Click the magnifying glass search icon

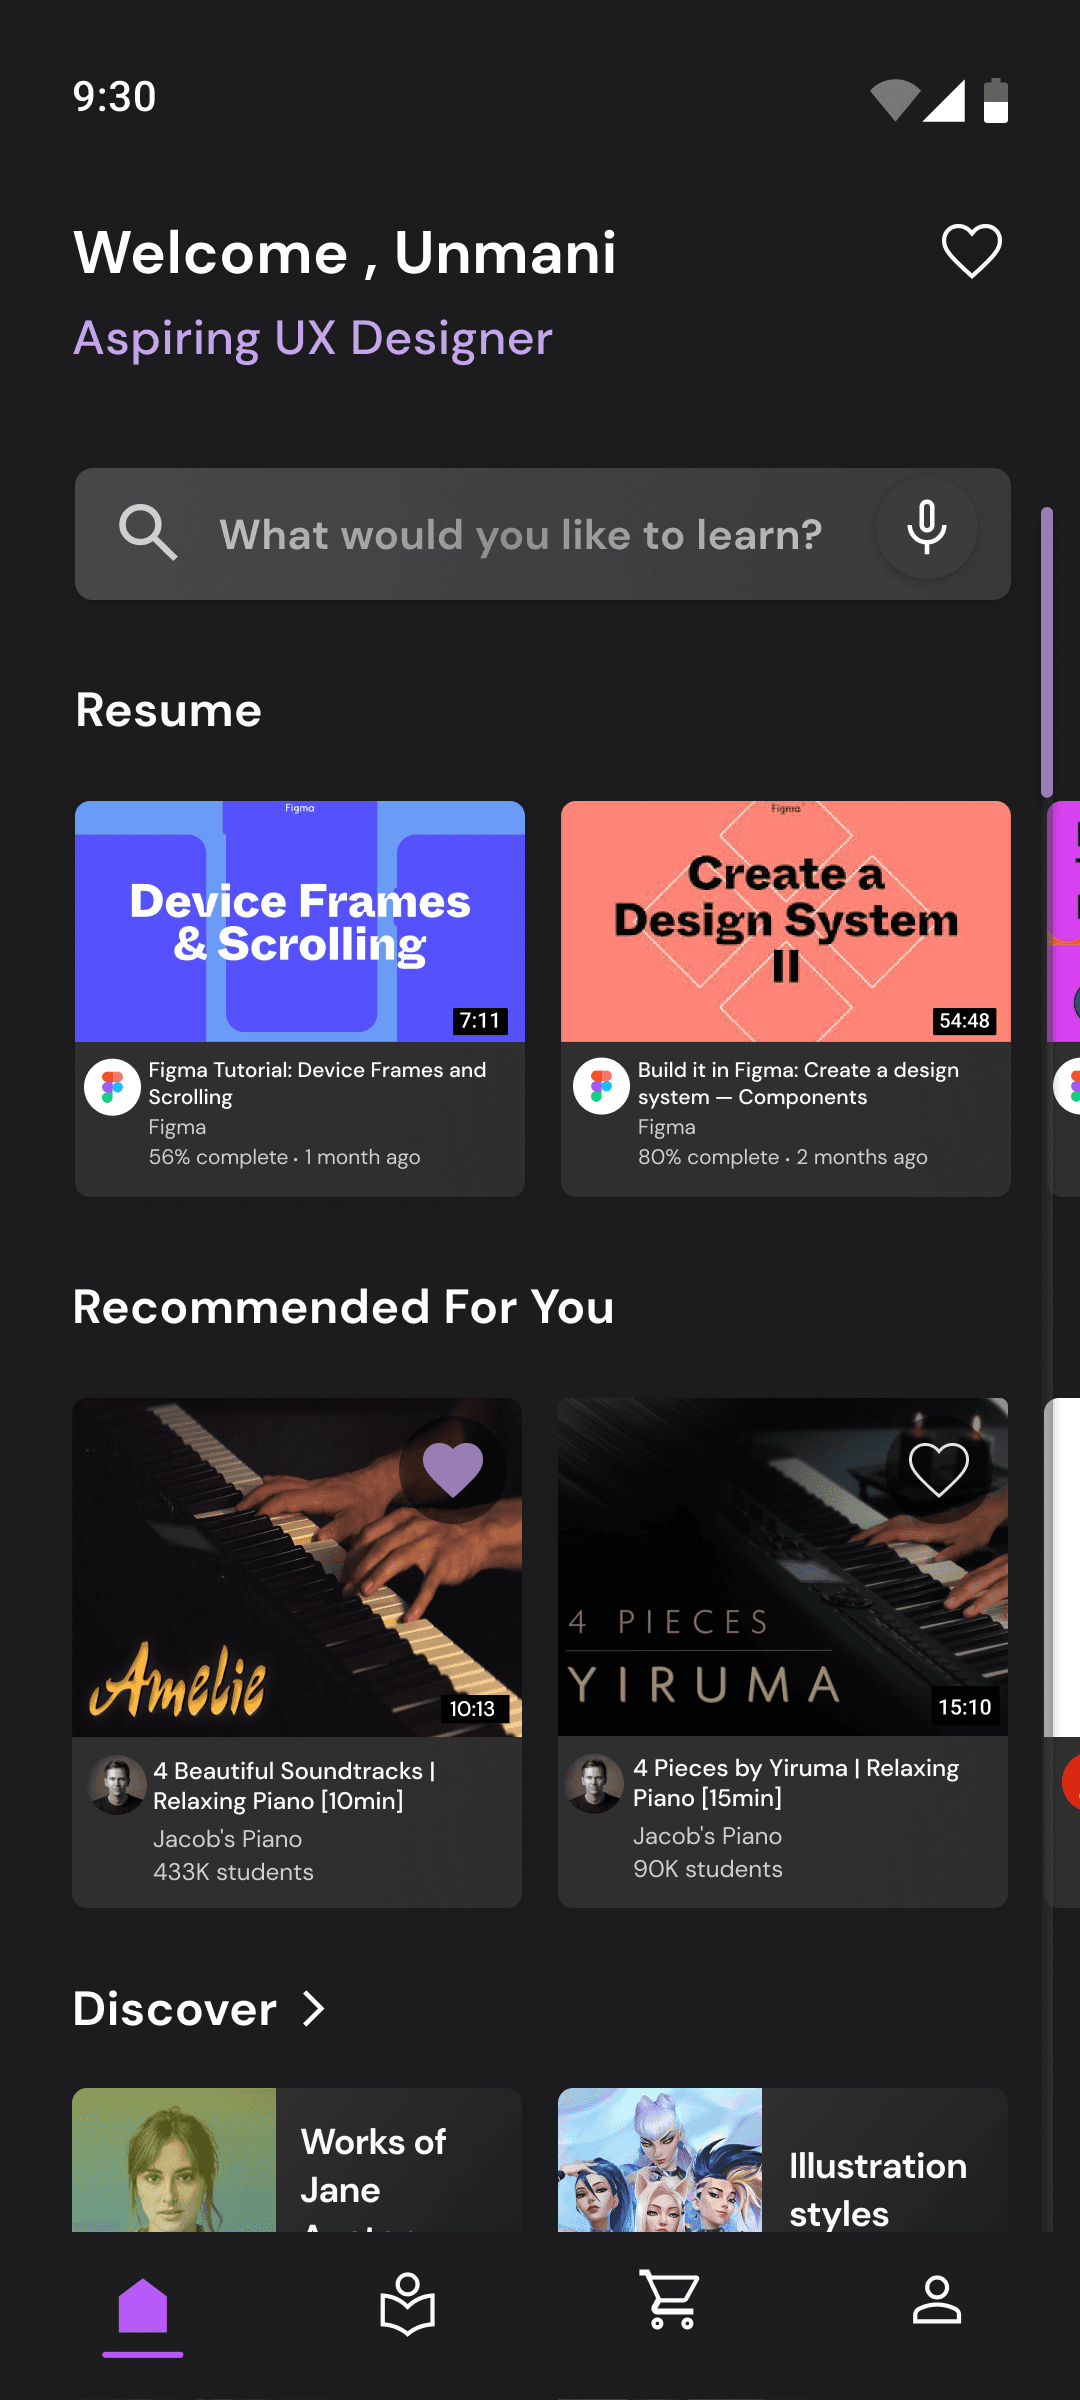click(148, 532)
